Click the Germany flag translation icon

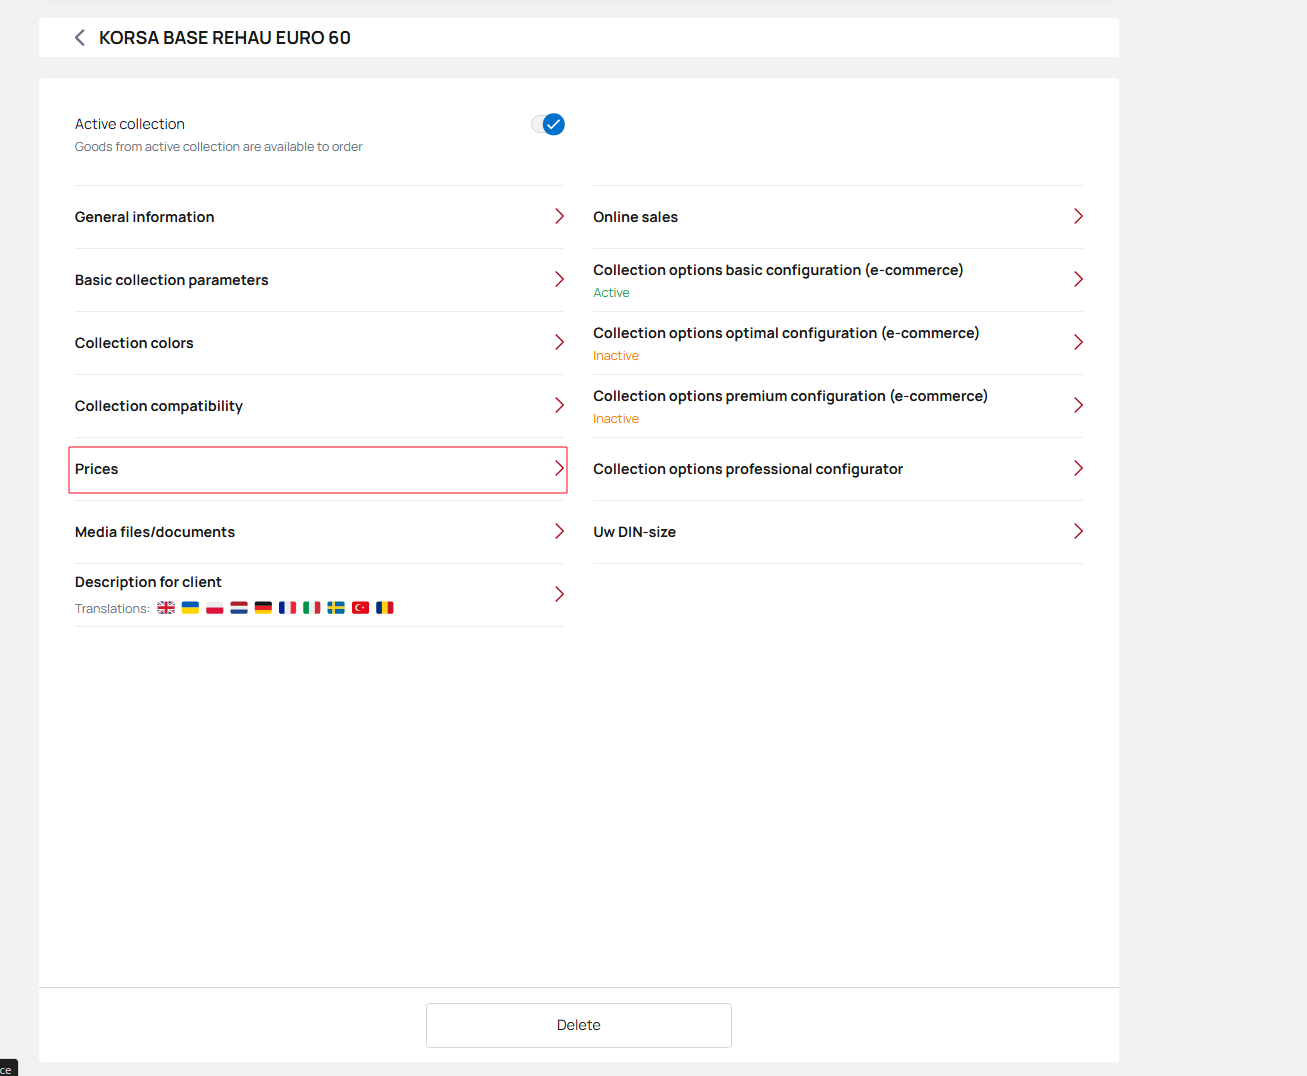click(x=263, y=608)
